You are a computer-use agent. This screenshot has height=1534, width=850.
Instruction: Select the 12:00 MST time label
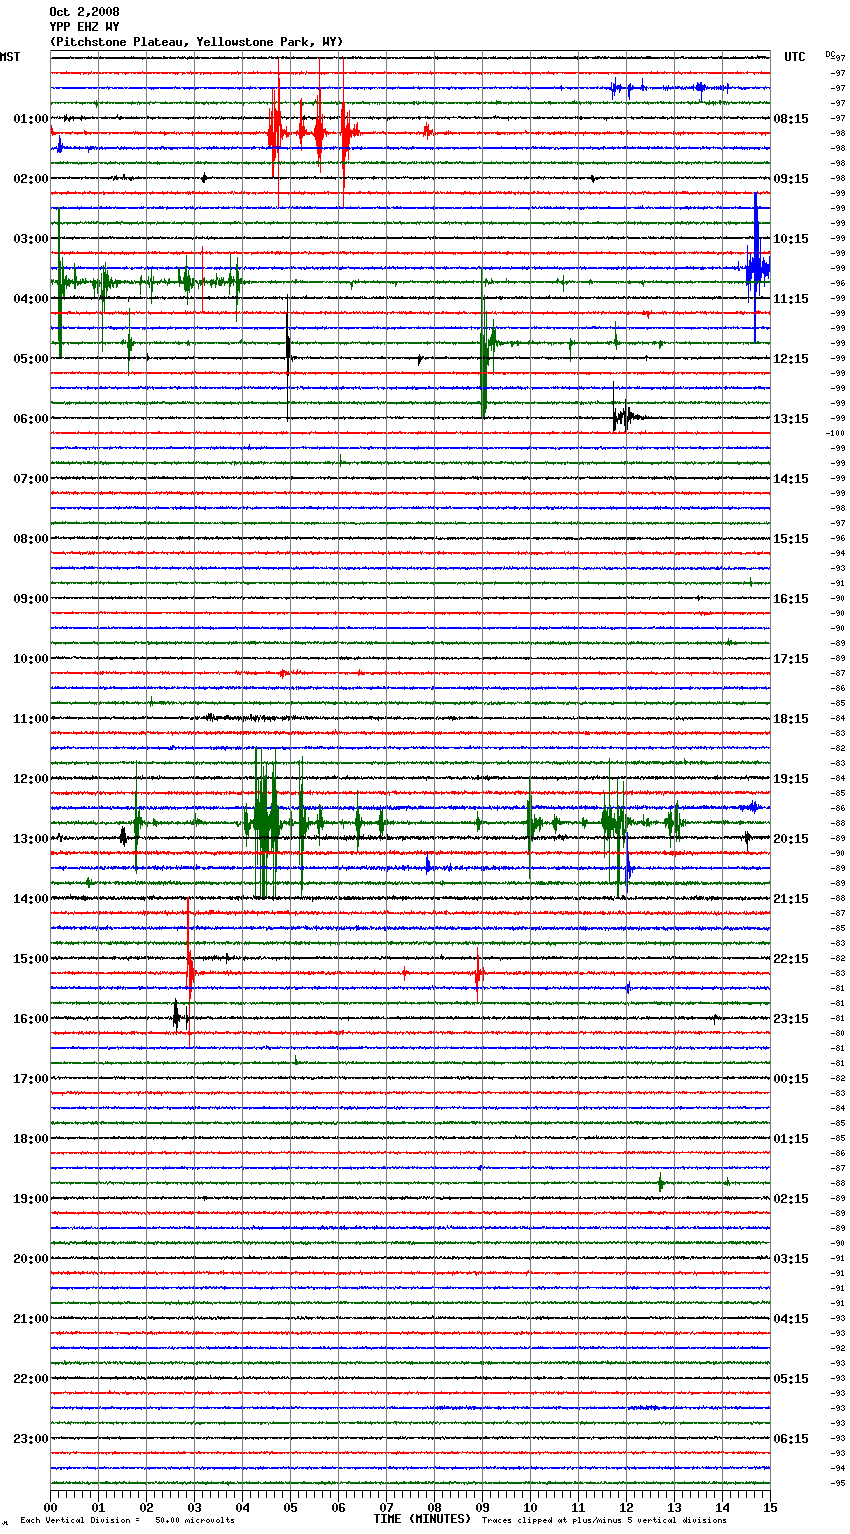point(31,778)
